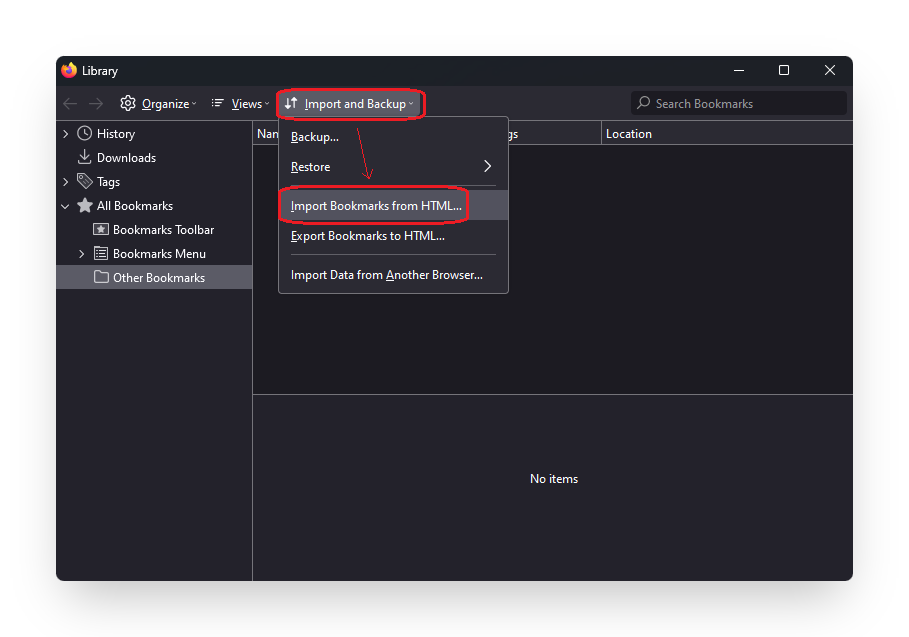
Task: Select Export Bookmarks to HTML
Action: [368, 236]
